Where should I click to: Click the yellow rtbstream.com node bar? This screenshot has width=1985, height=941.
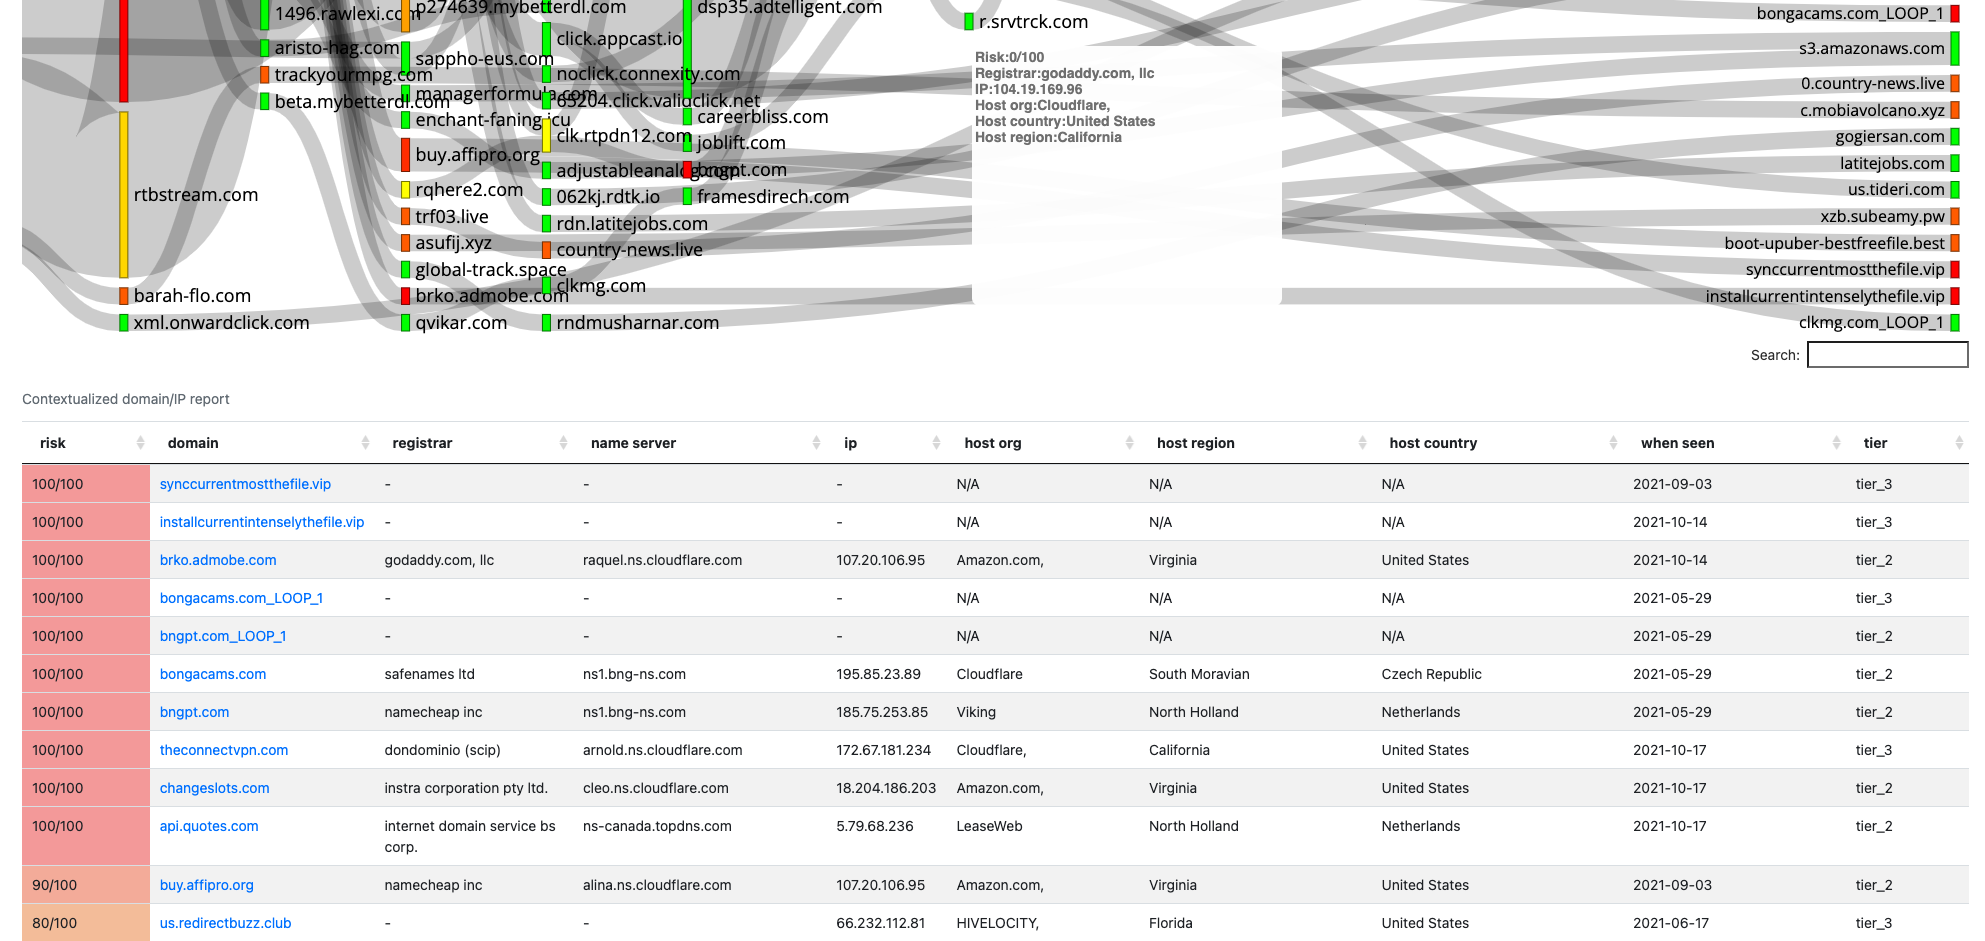point(124,195)
